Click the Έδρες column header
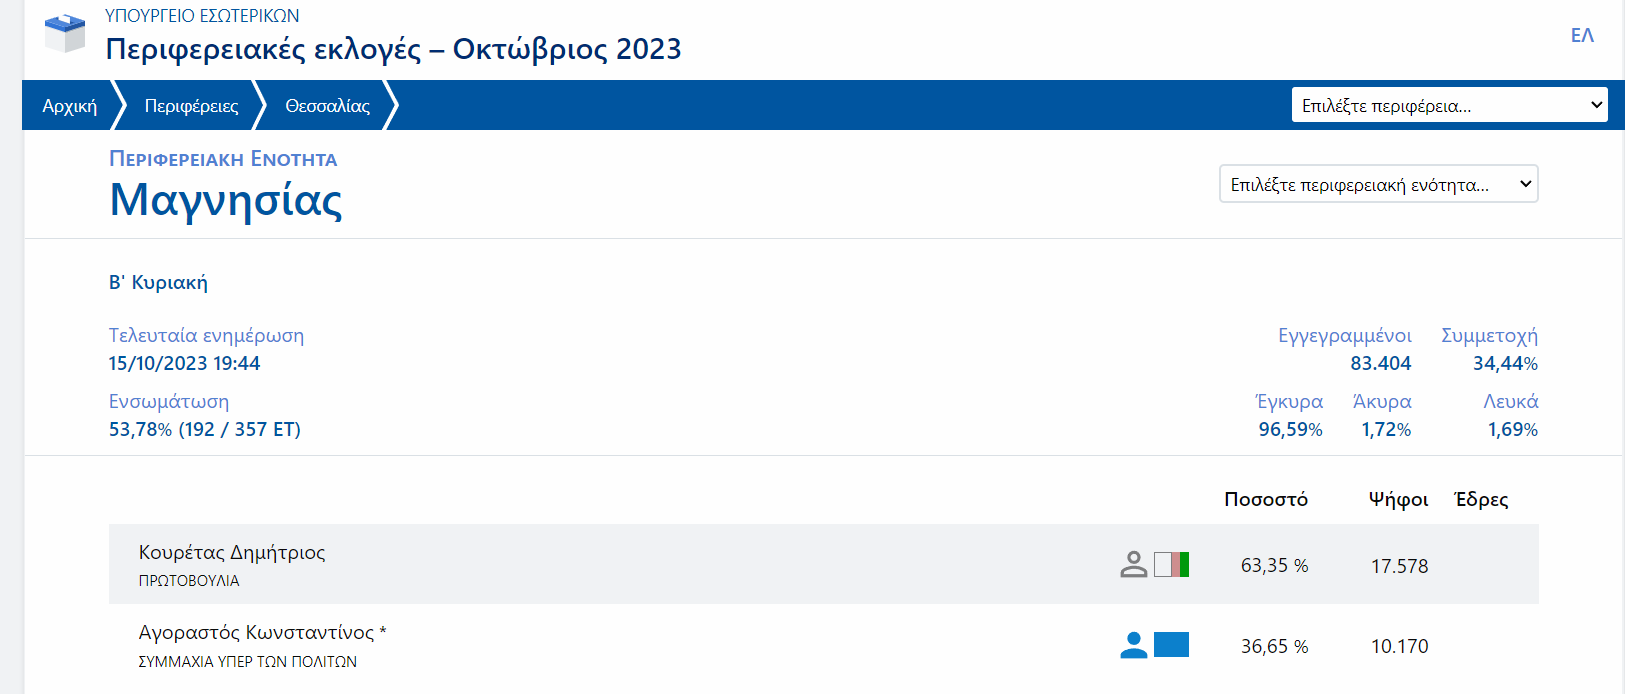The height and width of the screenshot is (694, 1625). coord(1481,499)
